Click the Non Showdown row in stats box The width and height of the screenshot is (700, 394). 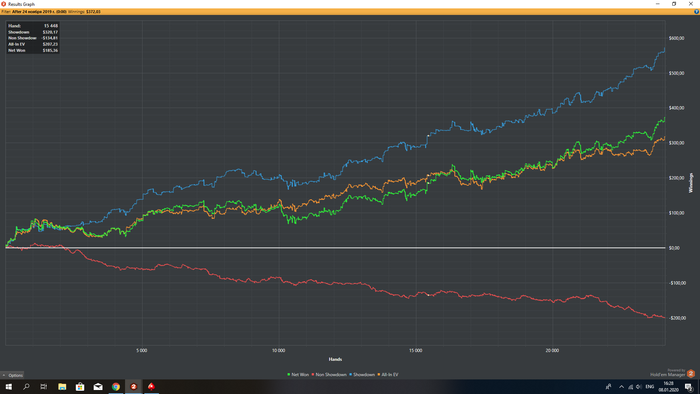(33, 38)
